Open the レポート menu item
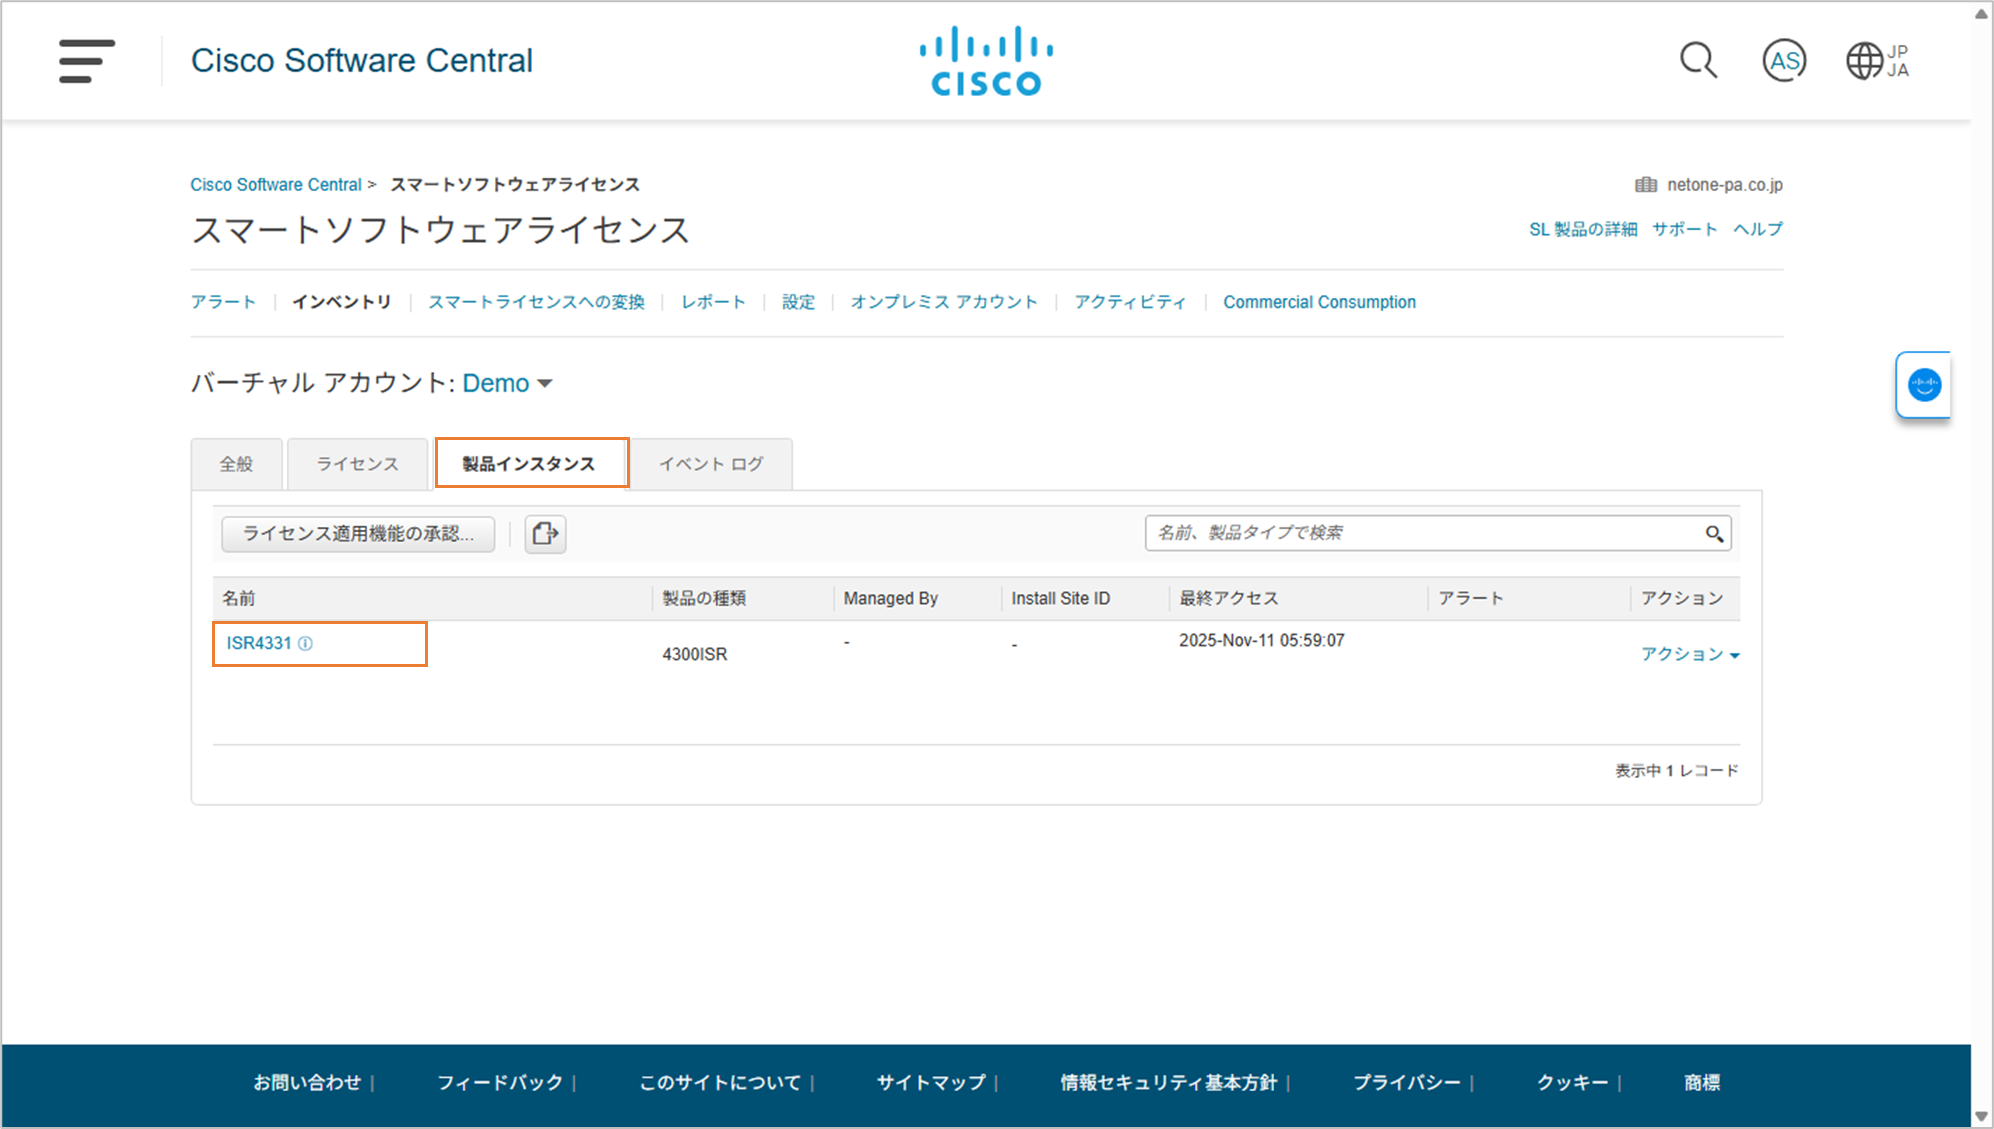1994x1129 pixels. pyautogui.click(x=713, y=302)
